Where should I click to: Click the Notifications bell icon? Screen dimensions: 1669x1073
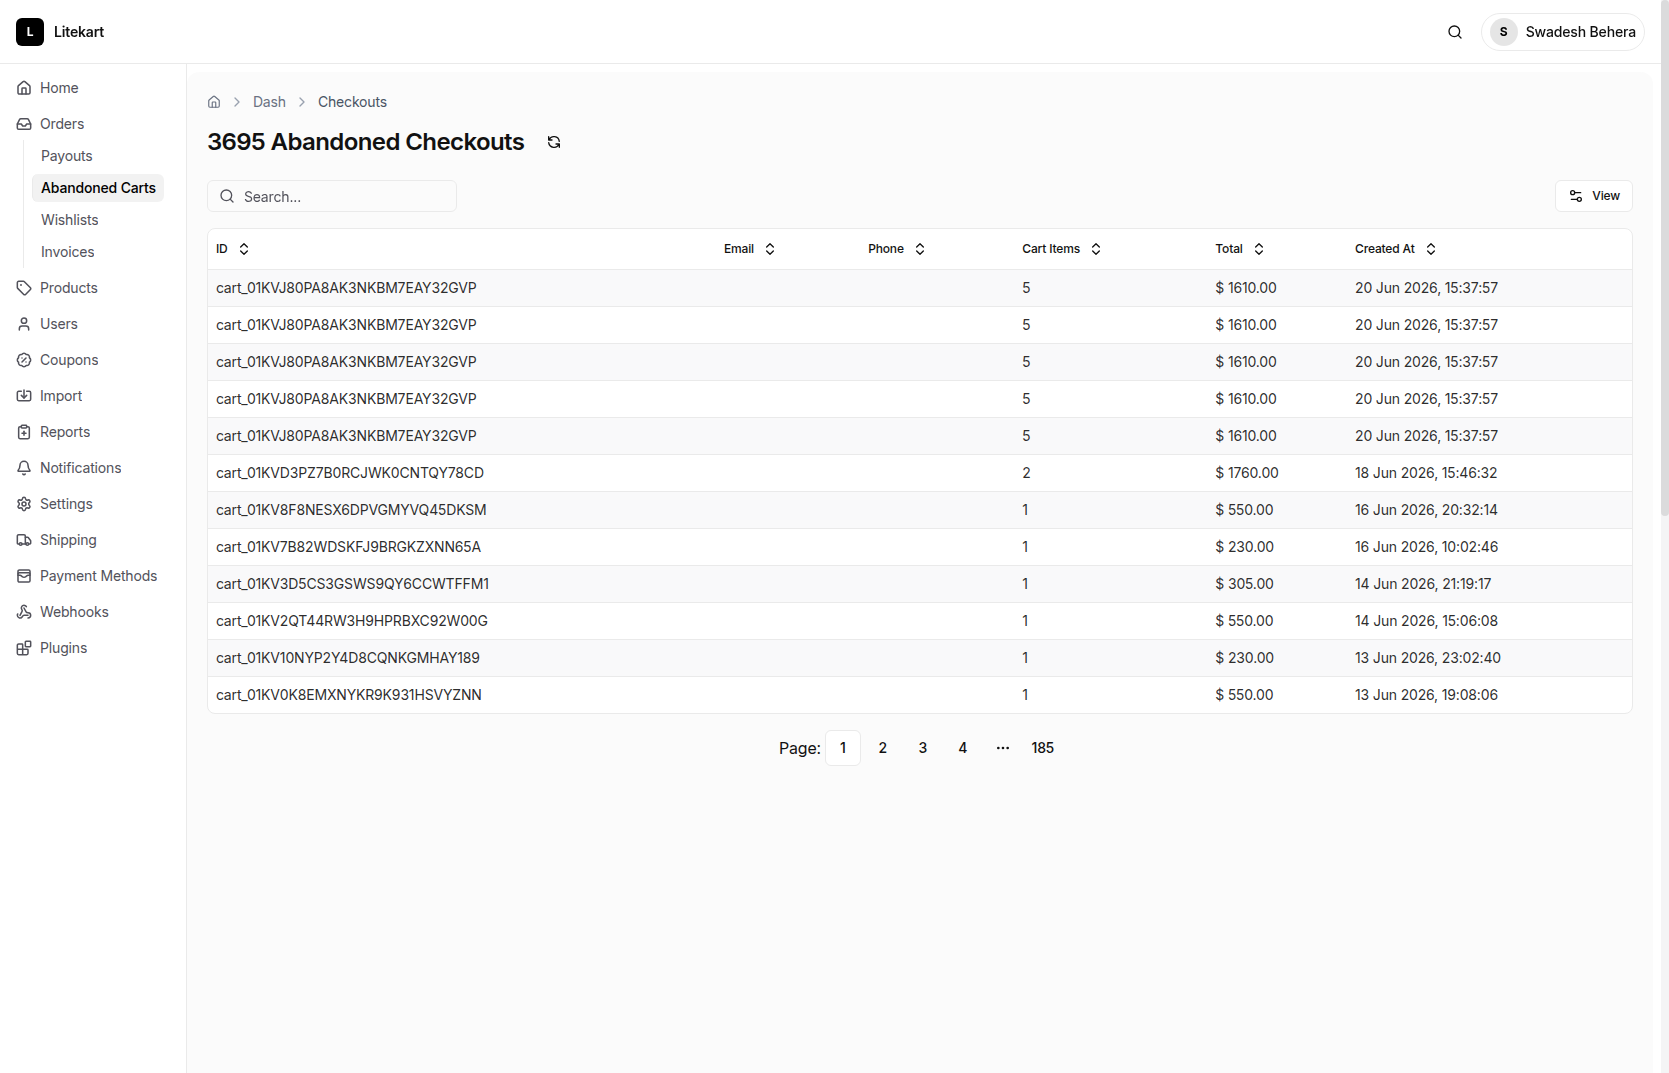point(24,468)
